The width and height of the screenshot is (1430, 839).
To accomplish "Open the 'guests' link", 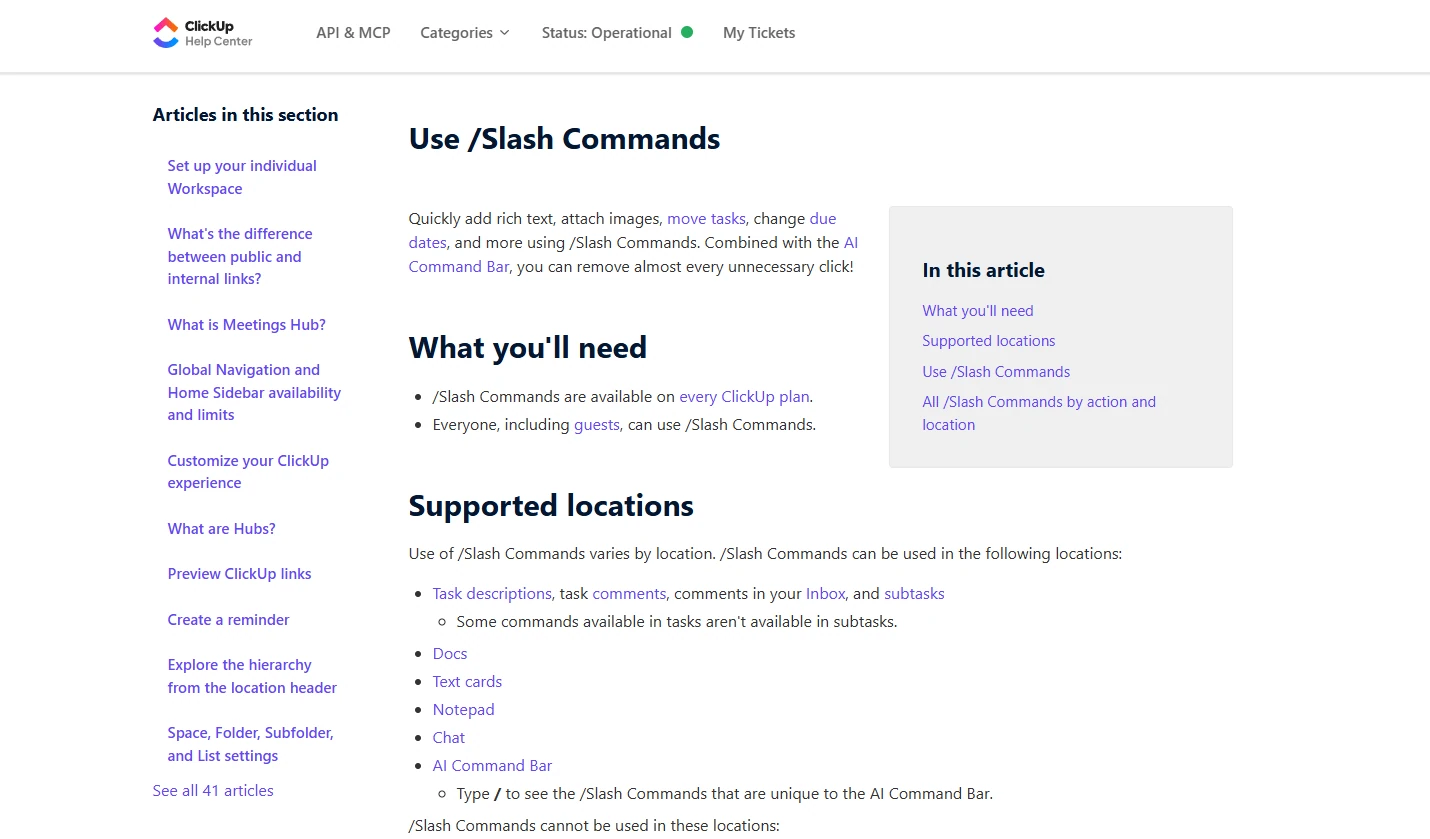I will tap(597, 425).
